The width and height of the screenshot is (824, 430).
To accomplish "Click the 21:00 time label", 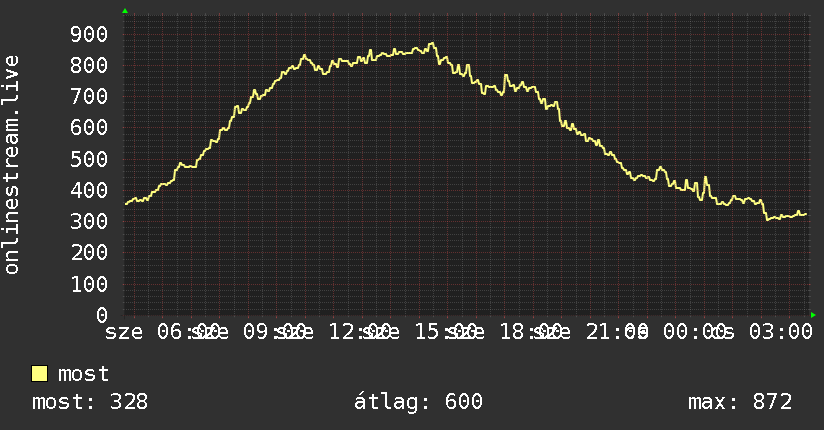I will click(x=616, y=332).
